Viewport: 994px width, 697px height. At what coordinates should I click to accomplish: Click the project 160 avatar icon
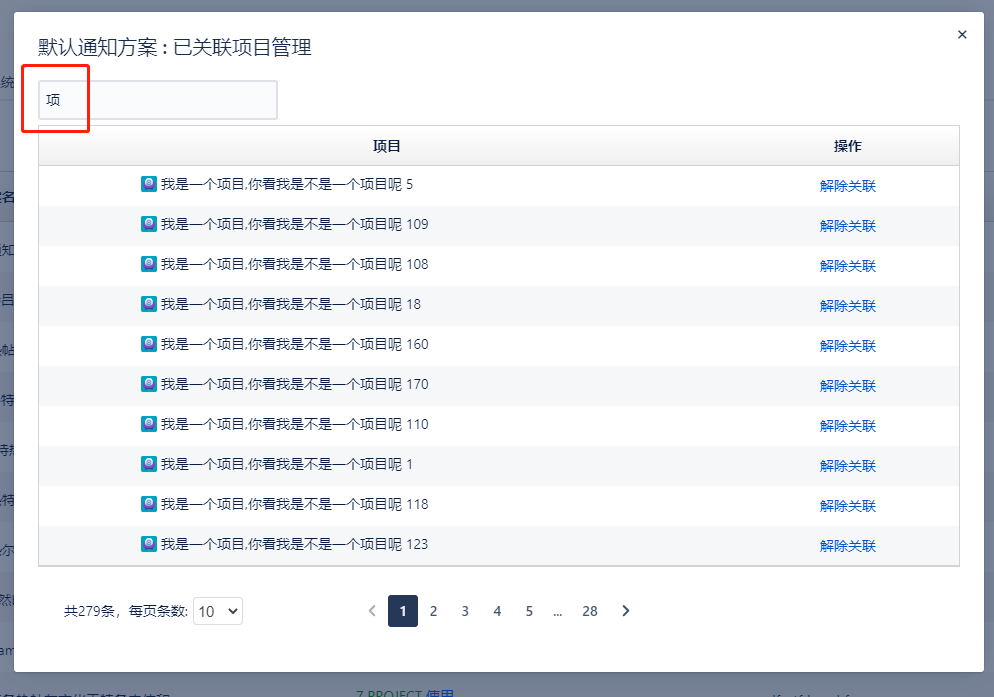point(149,344)
